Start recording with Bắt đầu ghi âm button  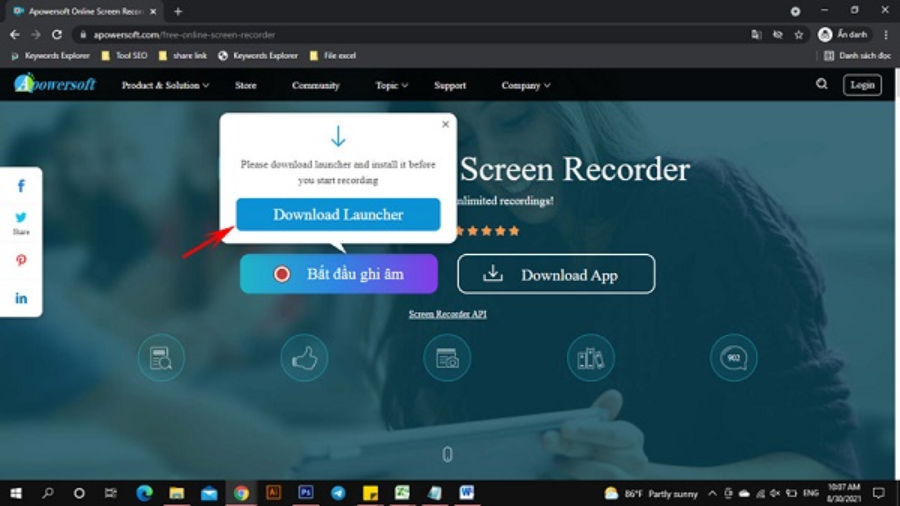pos(339,274)
